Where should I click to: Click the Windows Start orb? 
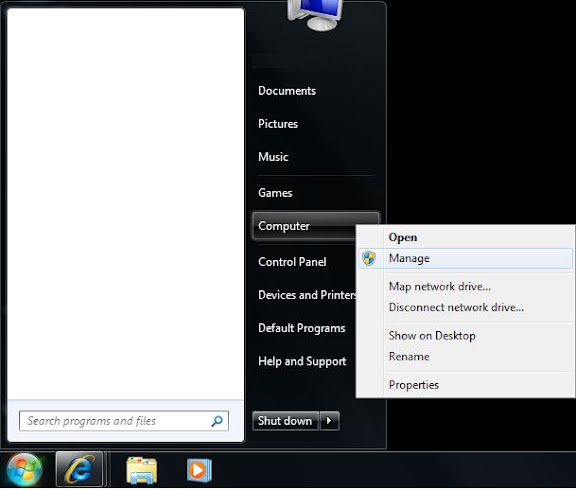point(25,469)
